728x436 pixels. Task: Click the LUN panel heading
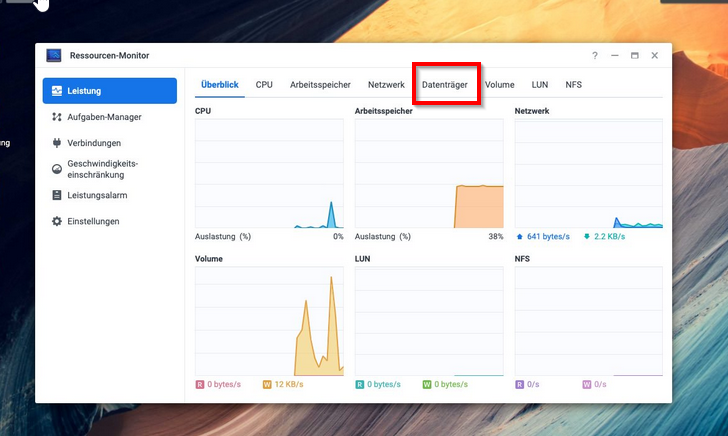(x=363, y=259)
